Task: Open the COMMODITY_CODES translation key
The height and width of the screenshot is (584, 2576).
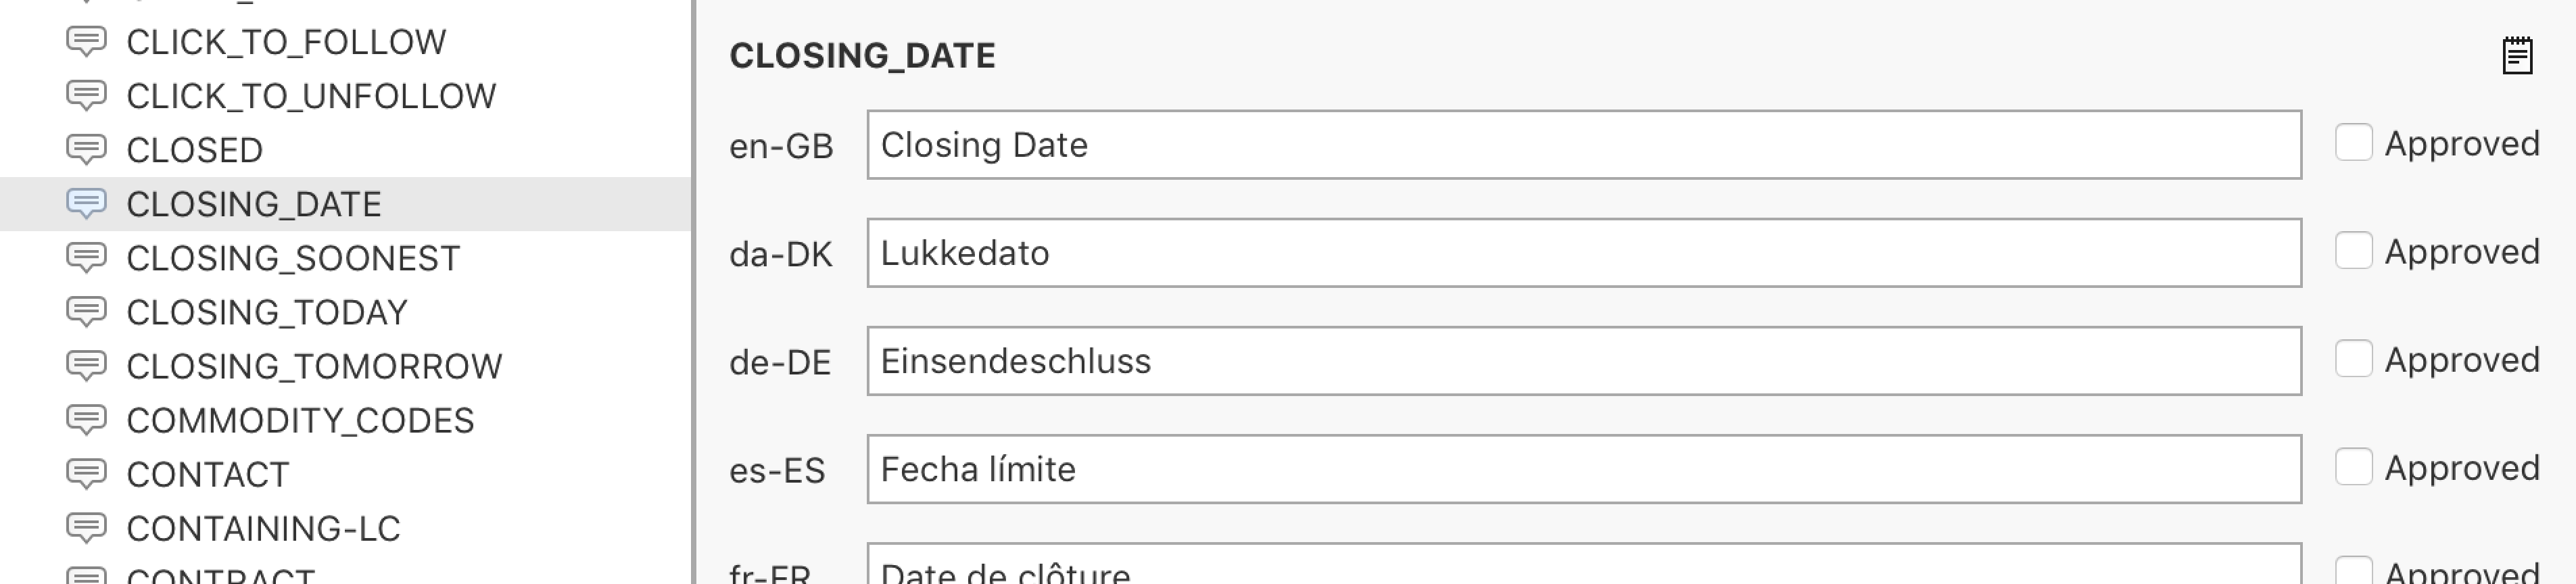Action: [300, 420]
